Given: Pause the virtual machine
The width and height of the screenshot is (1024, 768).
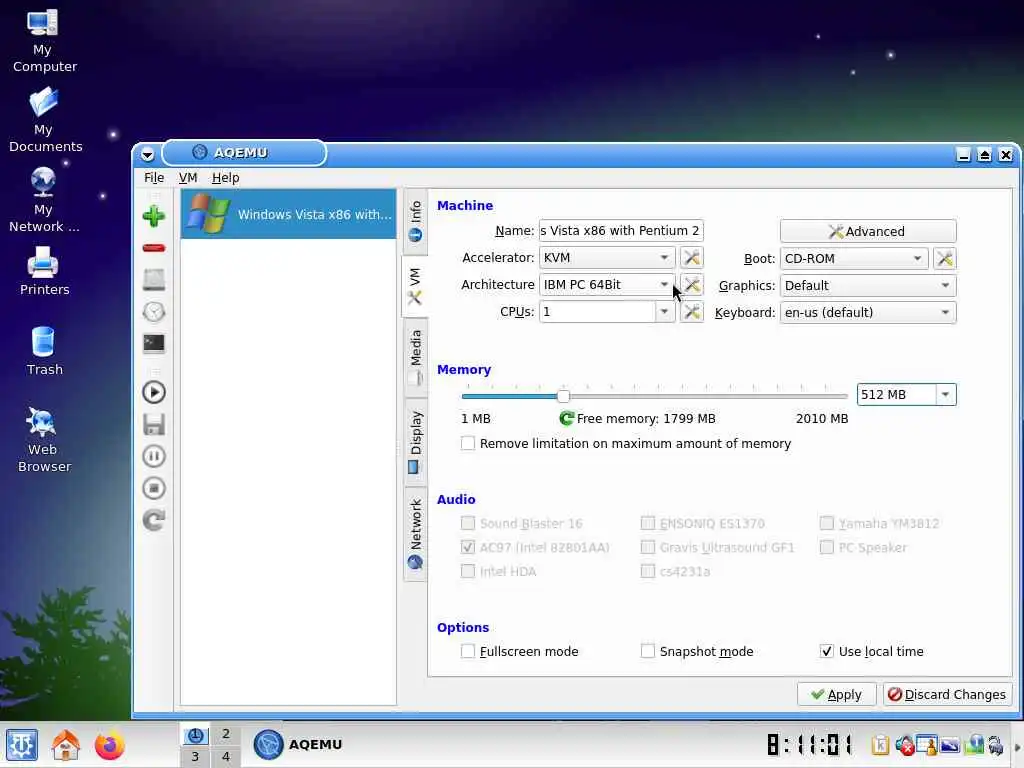Looking at the screenshot, I should click(x=153, y=456).
